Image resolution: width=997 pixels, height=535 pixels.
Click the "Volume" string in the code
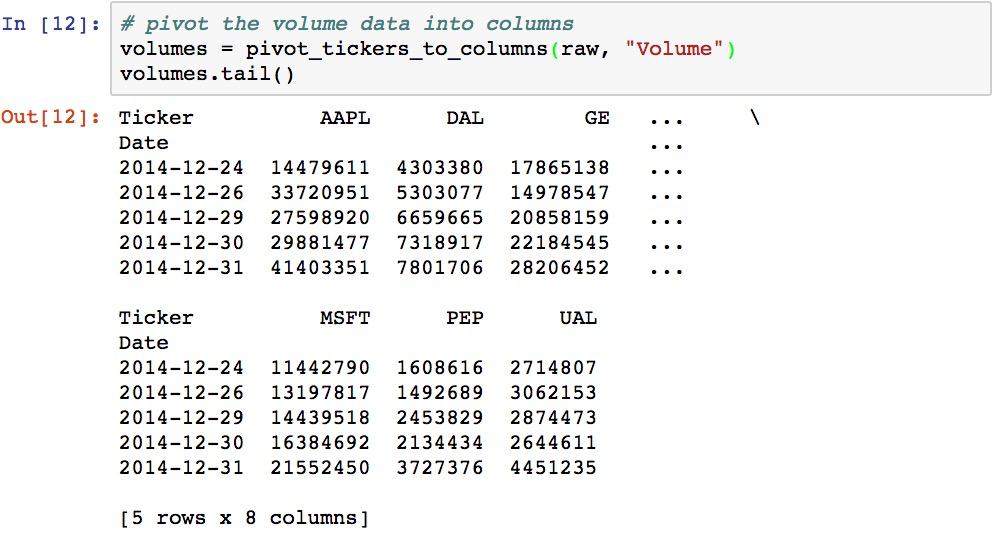[x=674, y=49]
